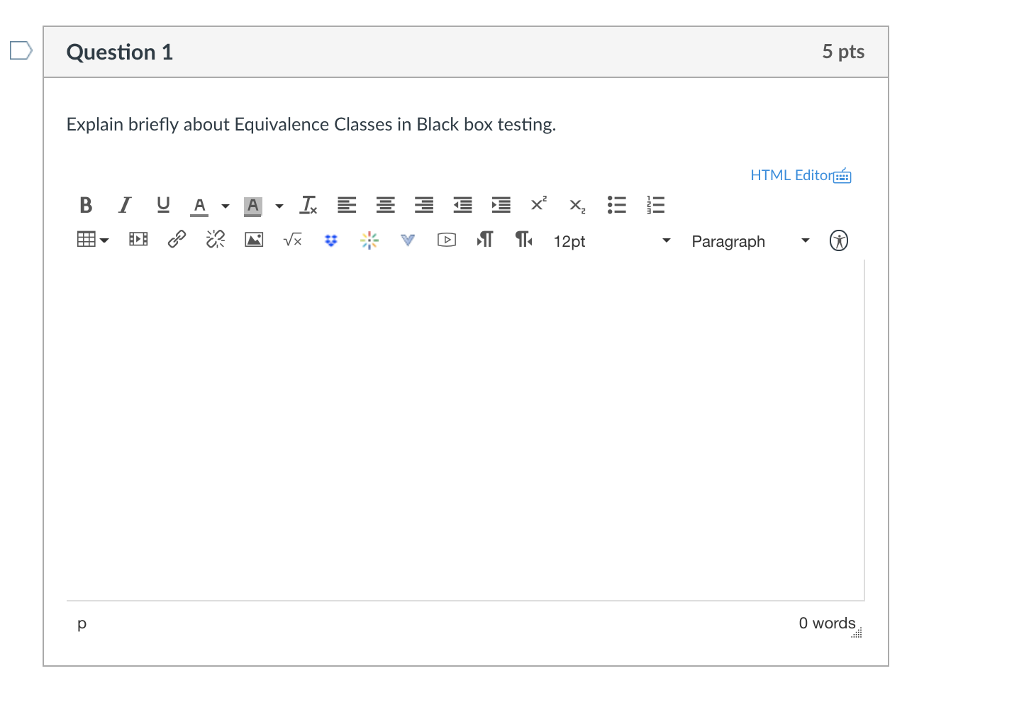This screenshot has height=705, width=1024.
Task: Run the accessibility checker
Action: (839, 240)
